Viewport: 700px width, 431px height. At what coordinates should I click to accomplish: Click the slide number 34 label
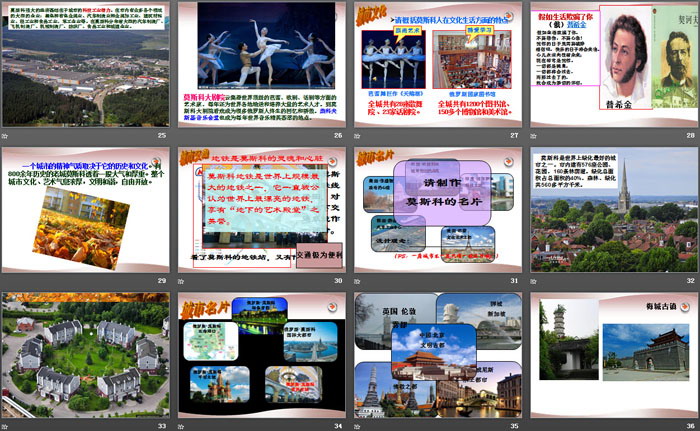click(338, 426)
